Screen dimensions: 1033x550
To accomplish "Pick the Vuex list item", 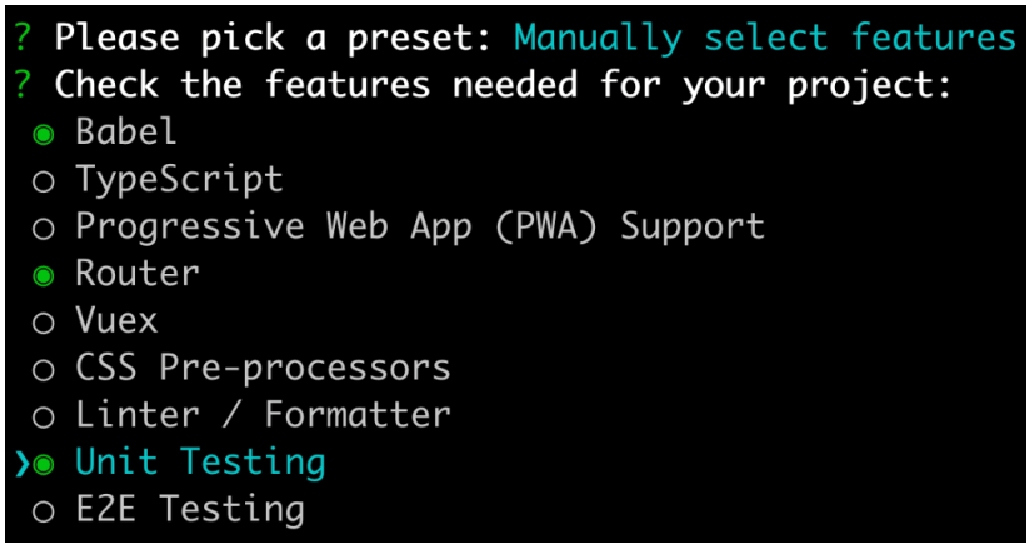I will 117,320.
